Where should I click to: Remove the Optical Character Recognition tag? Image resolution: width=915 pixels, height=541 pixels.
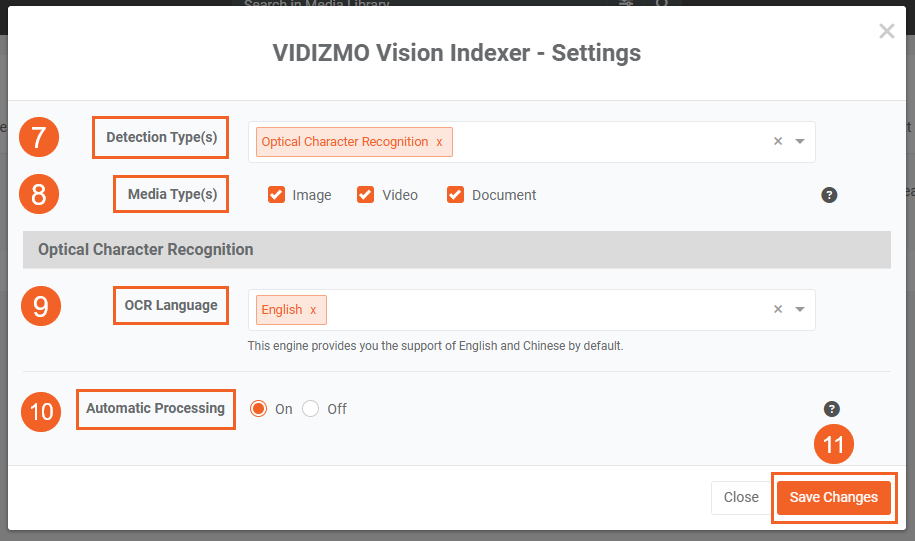tap(439, 142)
